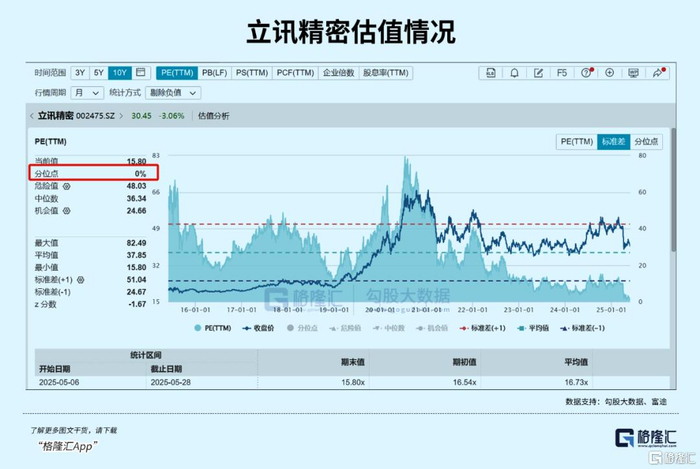
Task: Click the monitor display icon
Action: pos(633,73)
